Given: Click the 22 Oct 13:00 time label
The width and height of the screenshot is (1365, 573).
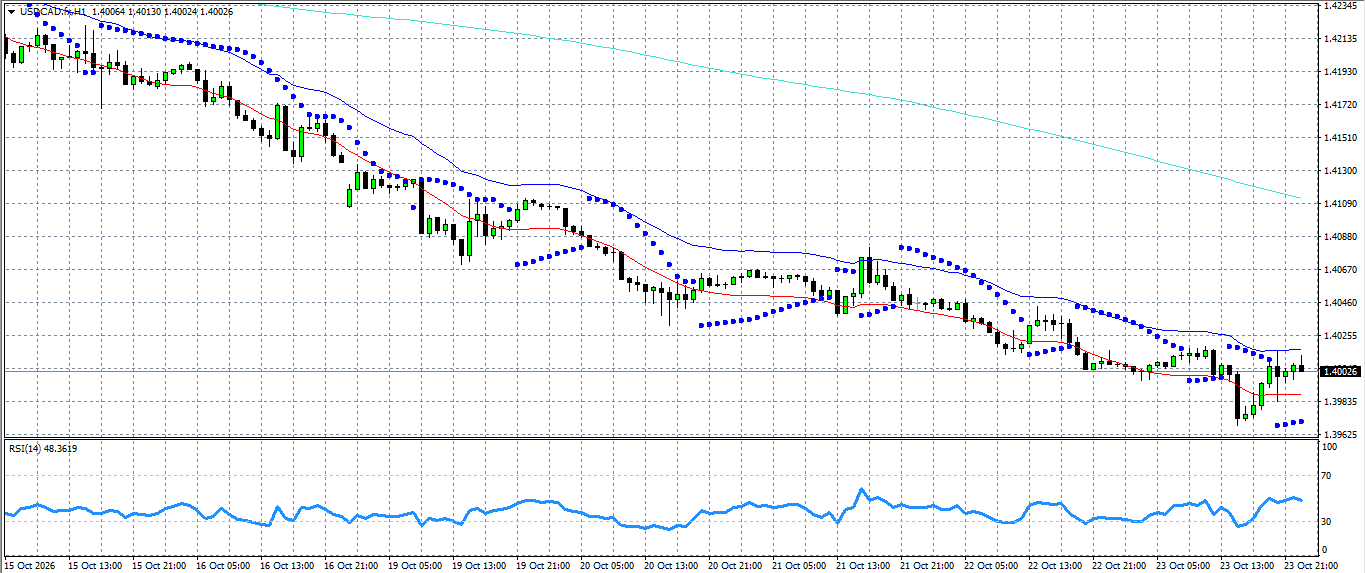Looking at the screenshot, I should pos(1055,565).
